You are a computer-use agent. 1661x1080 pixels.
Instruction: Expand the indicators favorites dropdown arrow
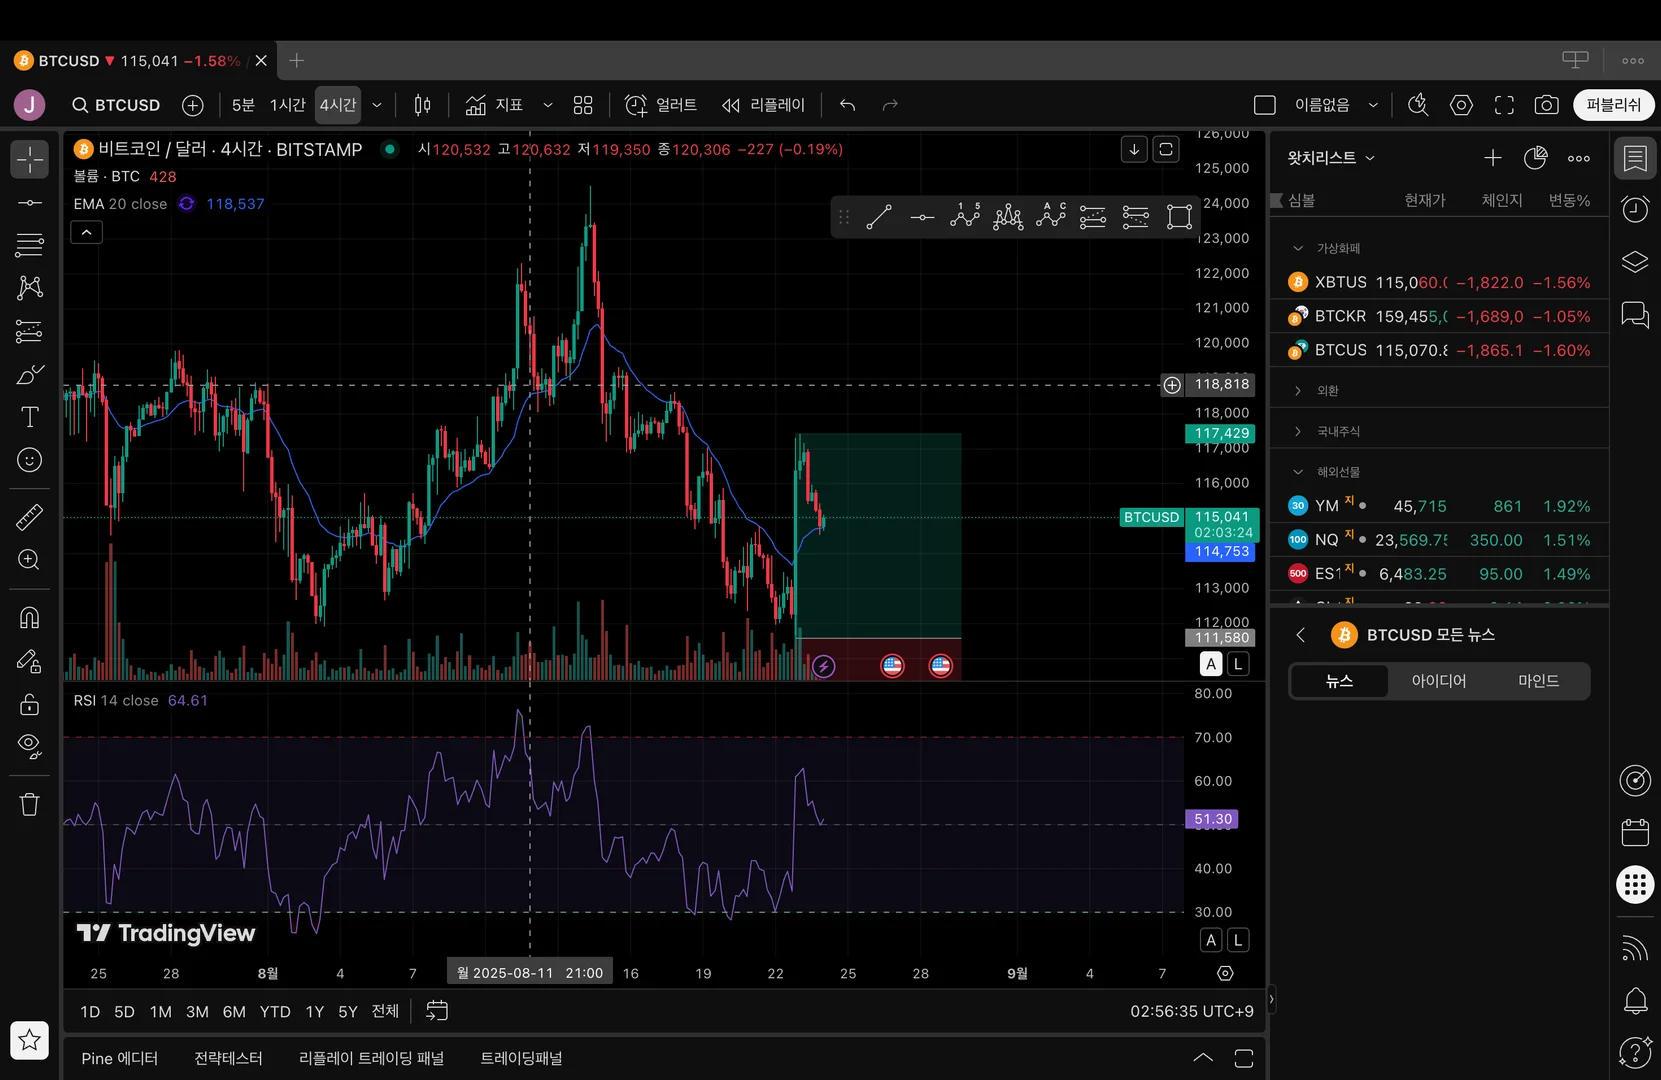point(548,105)
